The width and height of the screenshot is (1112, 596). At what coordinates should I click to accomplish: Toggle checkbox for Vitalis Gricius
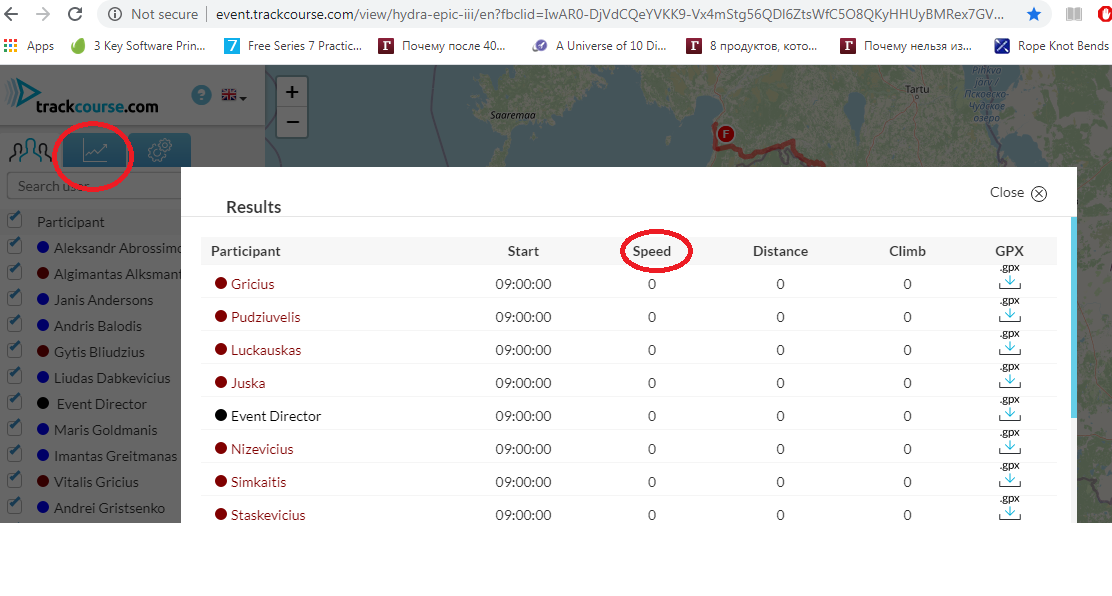click(x=14, y=480)
